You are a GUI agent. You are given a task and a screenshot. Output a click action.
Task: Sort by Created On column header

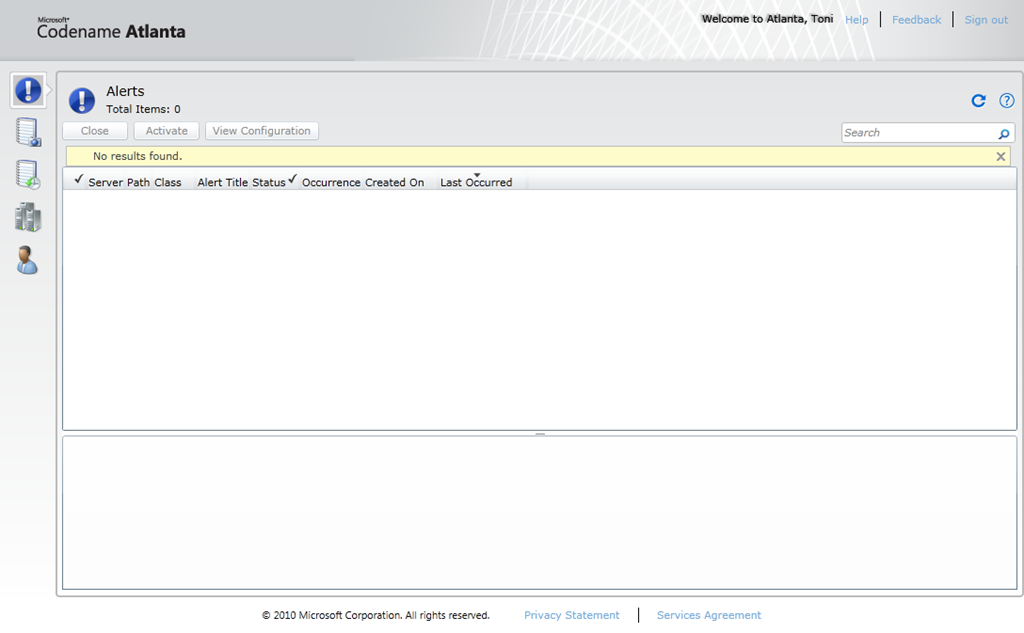394,182
